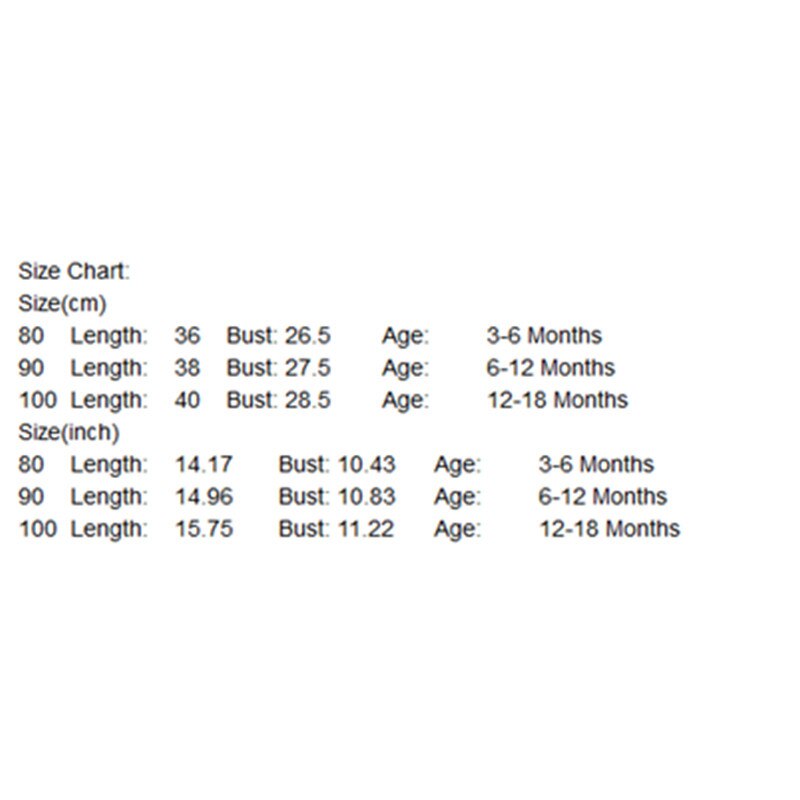
Task: Click 12-18 Months in the inch section
Action: [610, 529]
